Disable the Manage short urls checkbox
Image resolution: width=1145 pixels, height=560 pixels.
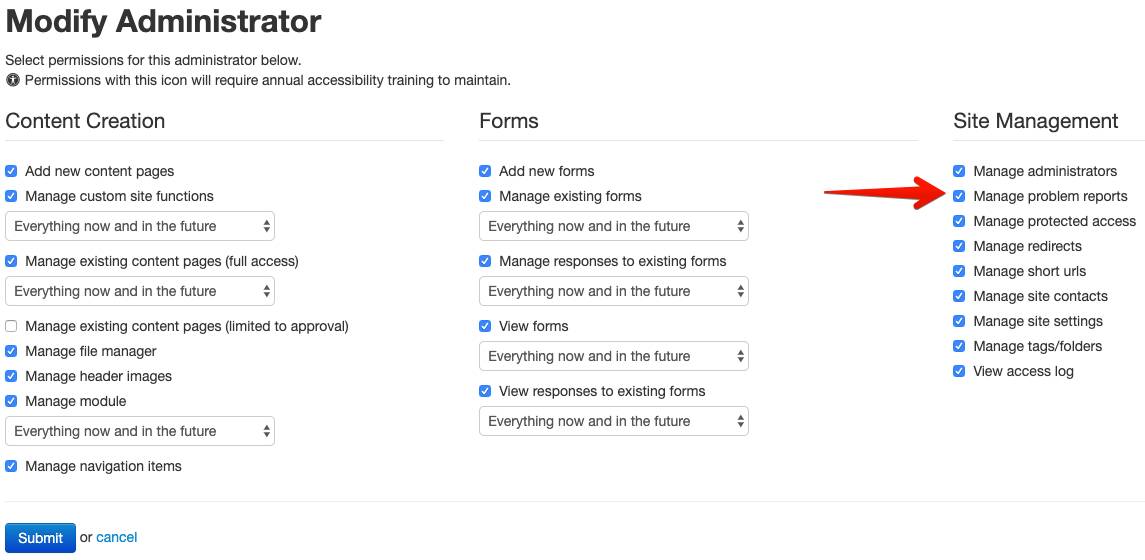coord(959,271)
